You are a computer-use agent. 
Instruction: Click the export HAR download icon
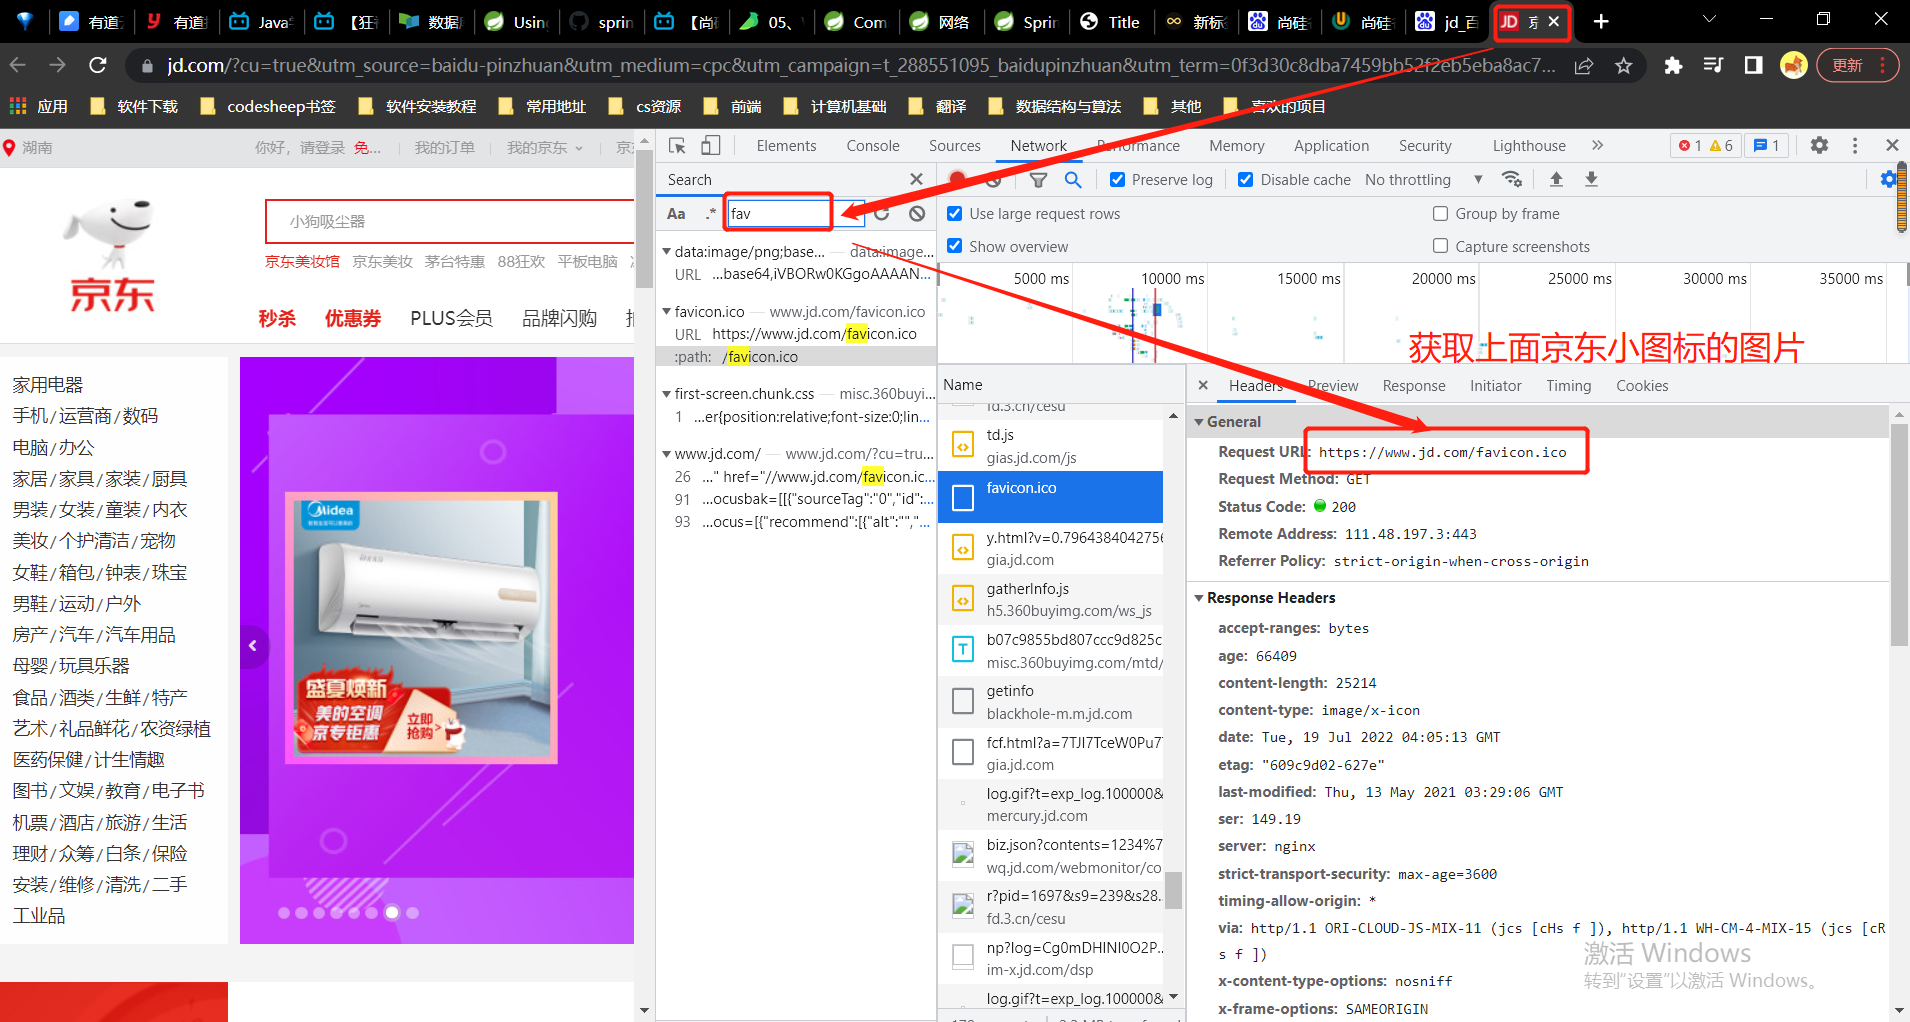tap(1591, 180)
